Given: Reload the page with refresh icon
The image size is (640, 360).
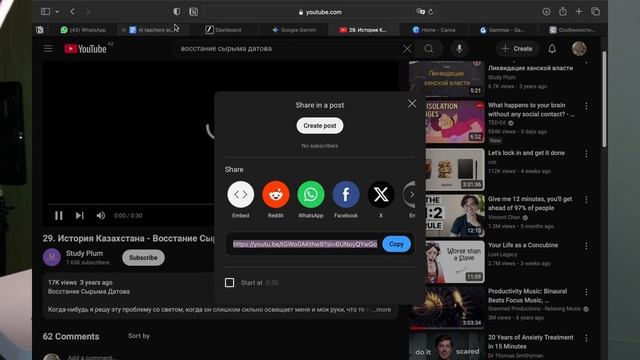Looking at the screenshot, I should point(431,12).
